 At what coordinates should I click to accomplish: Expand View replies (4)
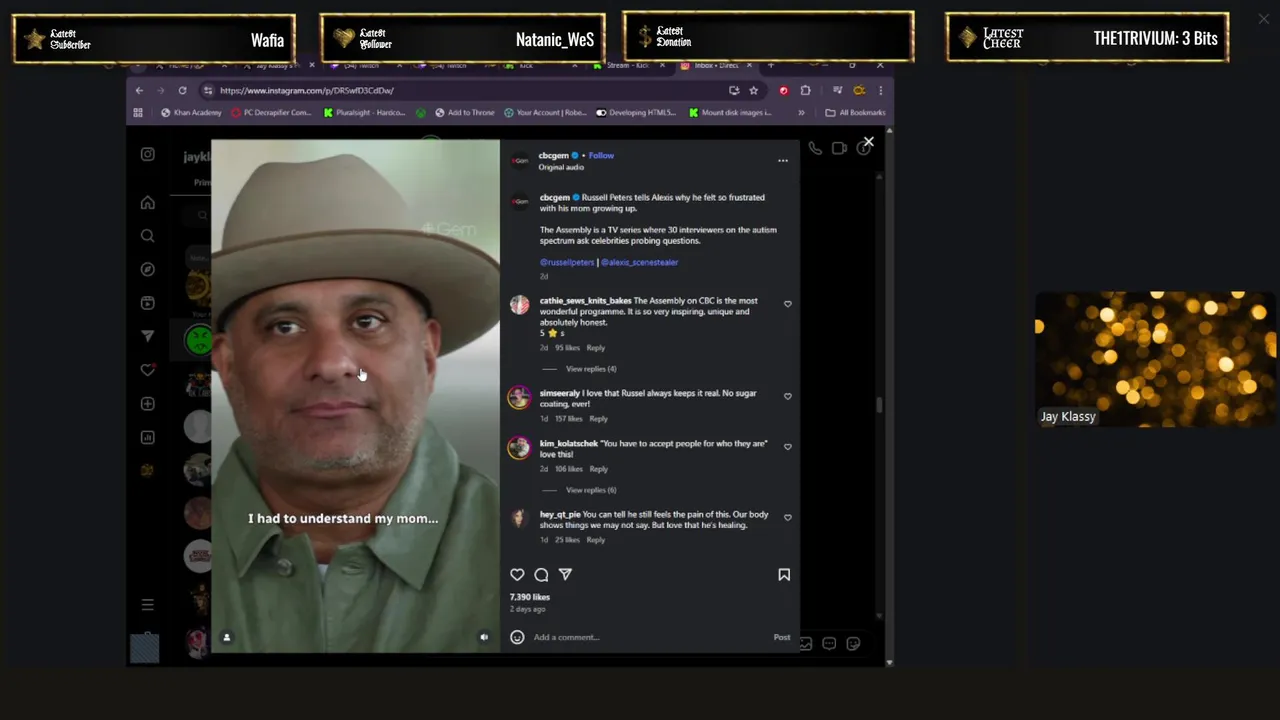tap(591, 369)
